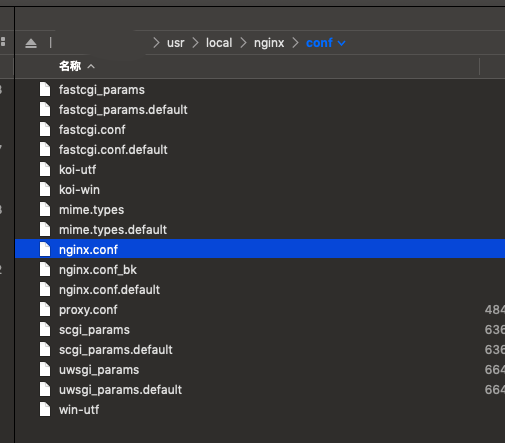This screenshot has height=443, width=505.
Task: Select the nginx.conf_bk file icon
Action: tap(45, 270)
